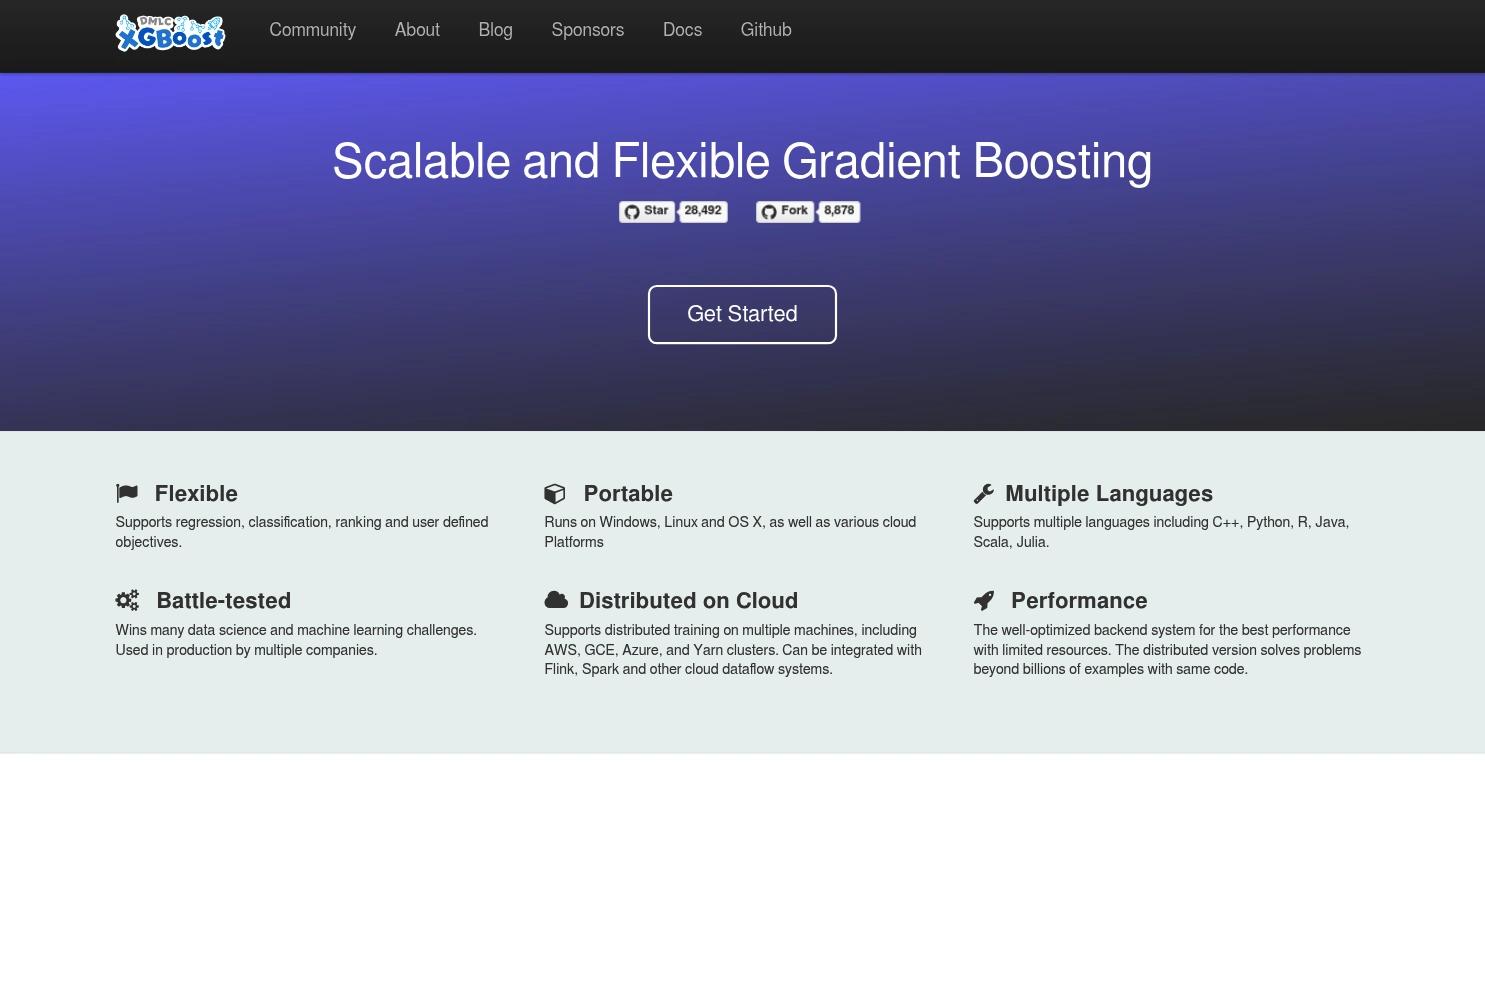Image resolution: width=1485 pixels, height=990 pixels.
Task: Click the cube icon beside Portable
Action: click(555, 493)
